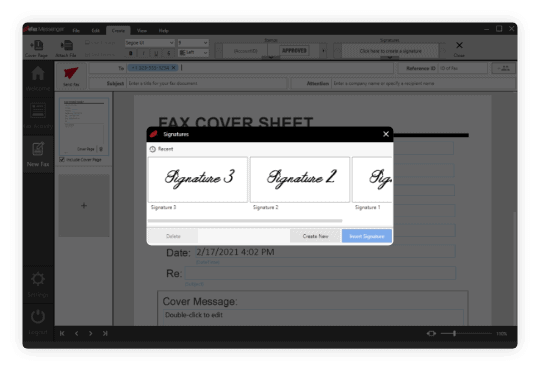Click the Cover Page ribbon icon
The width and height of the screenshot is (540, 372).
(36, 49)
